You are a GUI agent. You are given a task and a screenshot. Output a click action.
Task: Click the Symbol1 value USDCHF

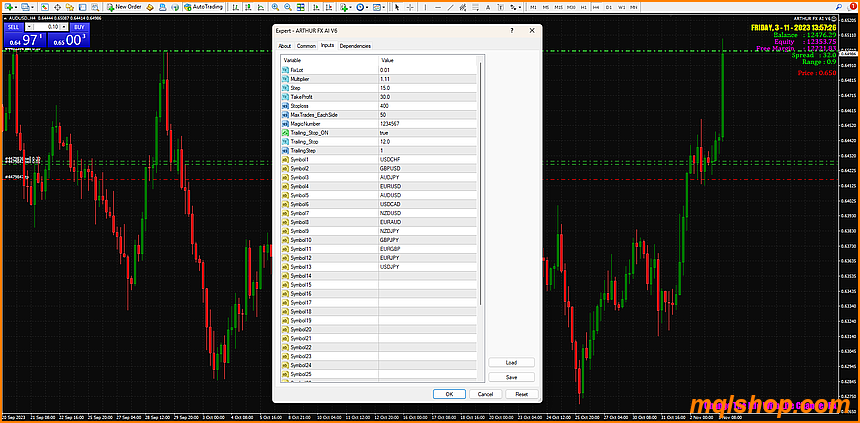tap(427, 160)
